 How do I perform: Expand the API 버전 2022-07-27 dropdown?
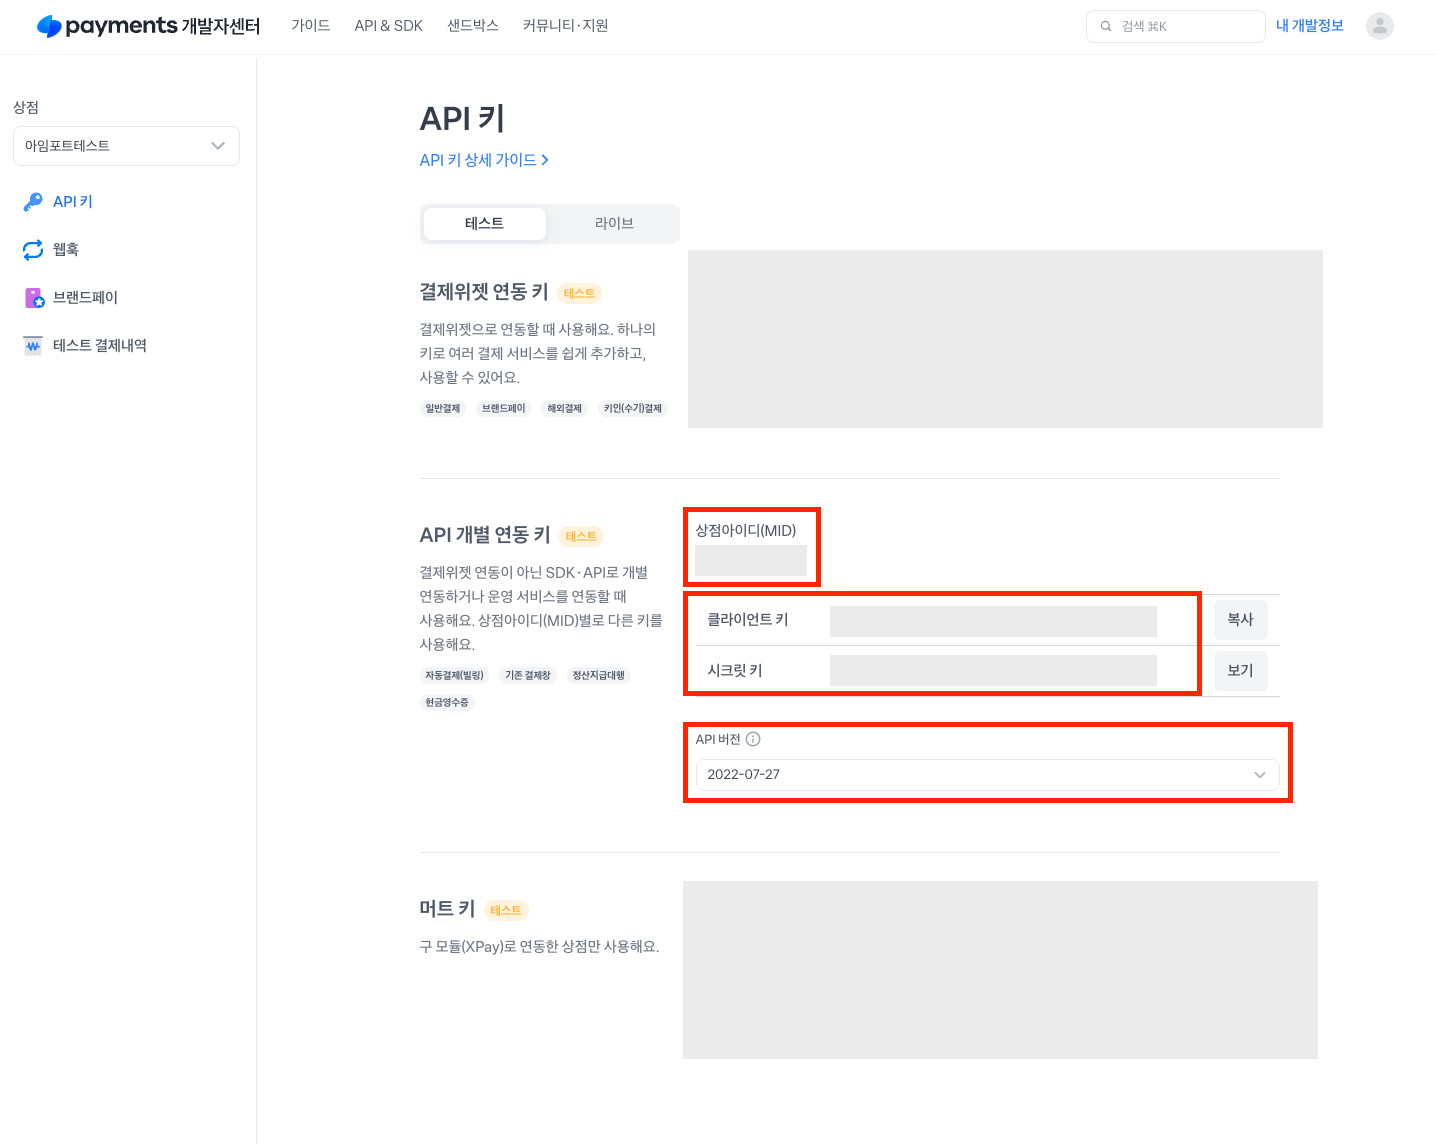987,775
